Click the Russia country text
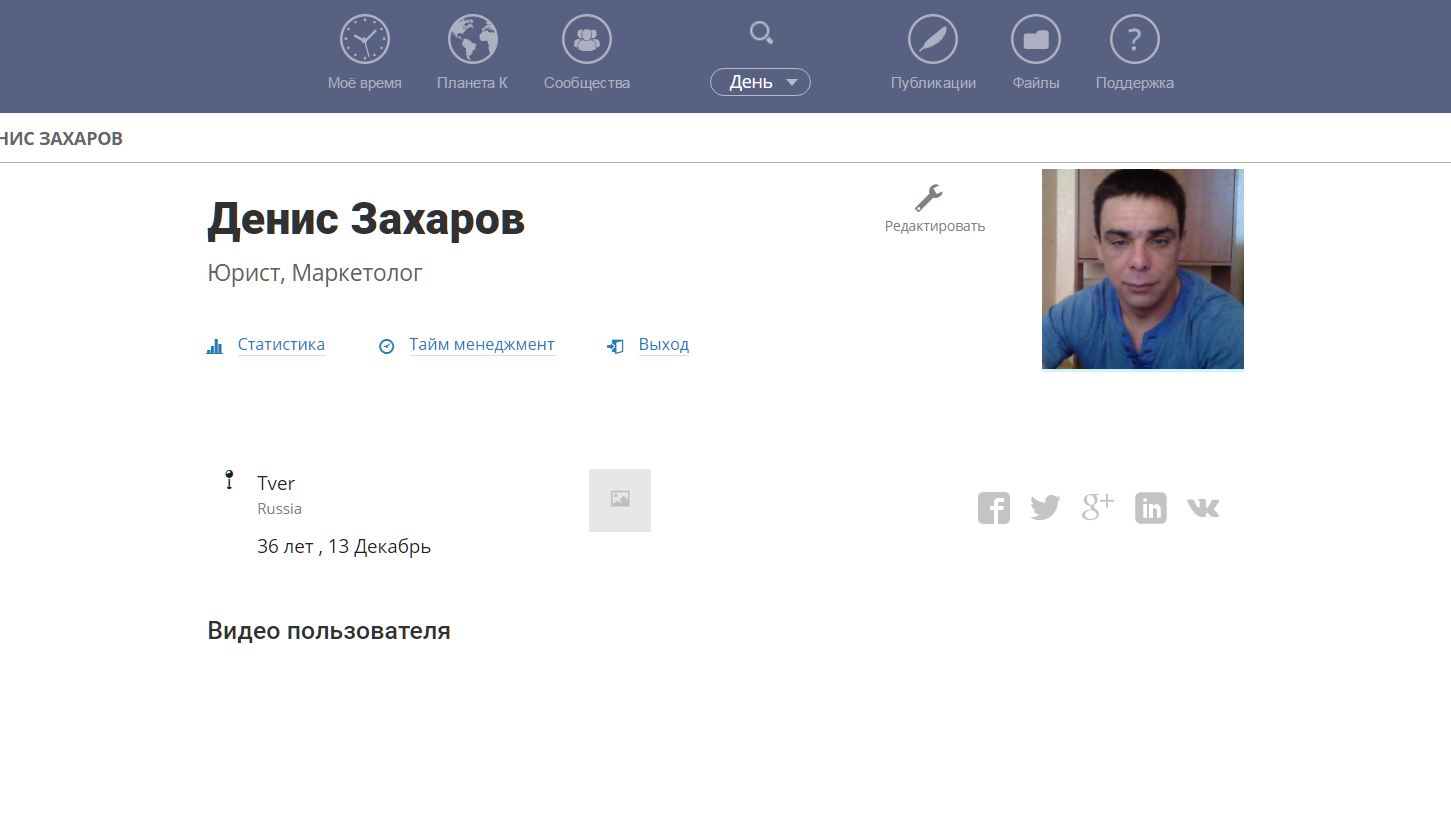This screenshot has height=822, width=1451. pyautogui.click(x=279, y=508)
